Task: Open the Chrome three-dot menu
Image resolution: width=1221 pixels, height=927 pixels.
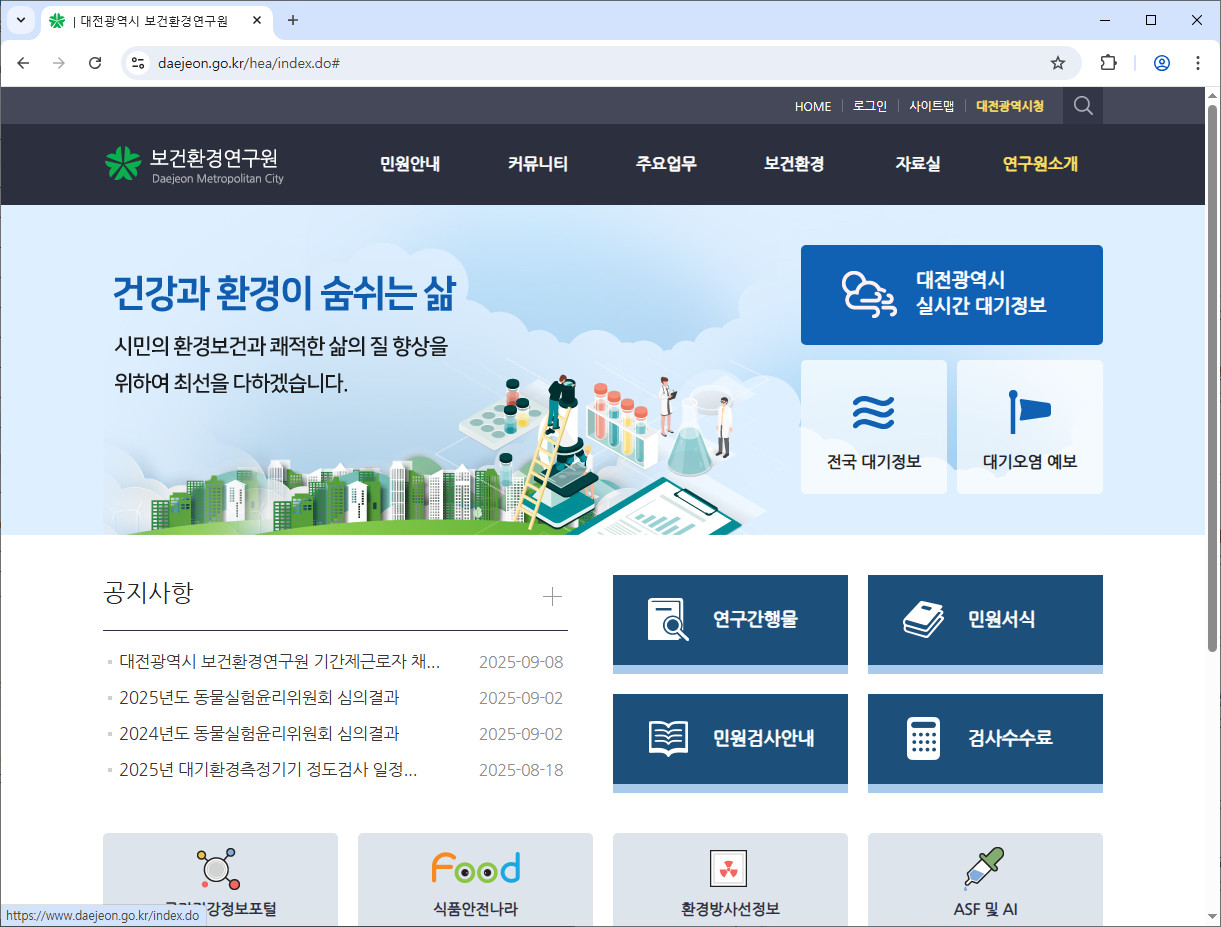Action: 1197,62
